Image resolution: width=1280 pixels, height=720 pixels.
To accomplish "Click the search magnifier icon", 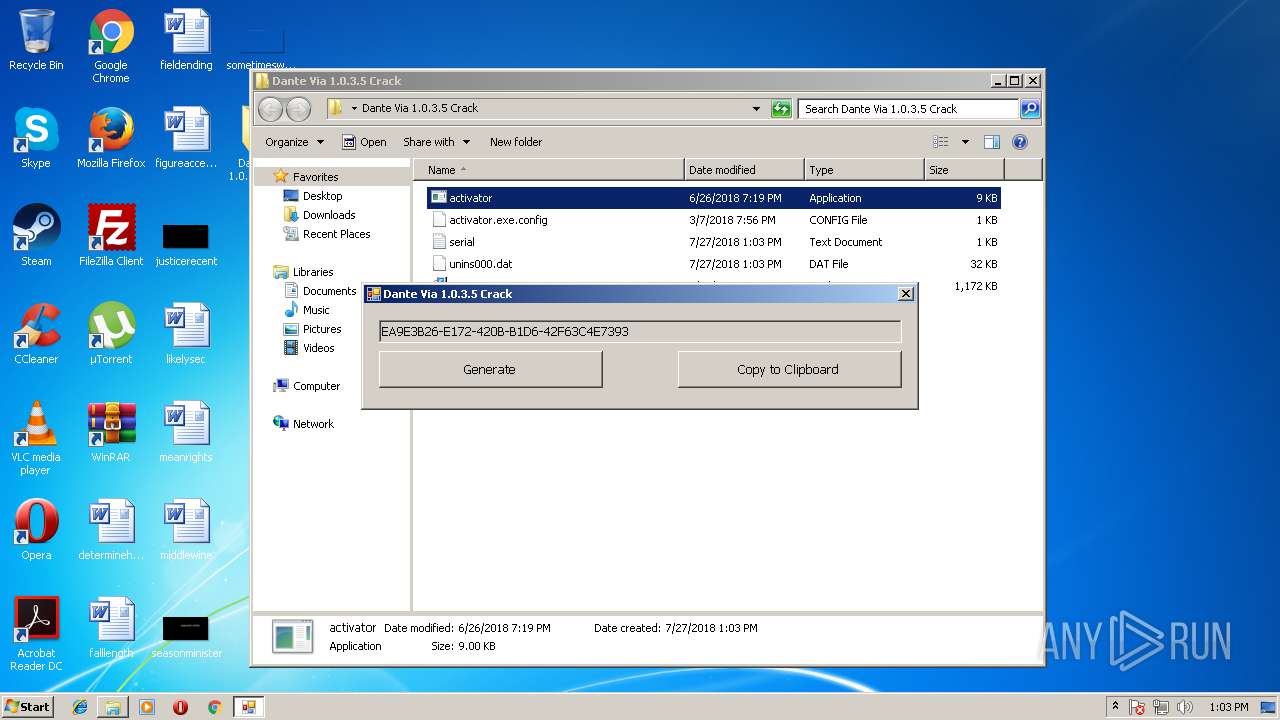I will tap(1029, 109).
